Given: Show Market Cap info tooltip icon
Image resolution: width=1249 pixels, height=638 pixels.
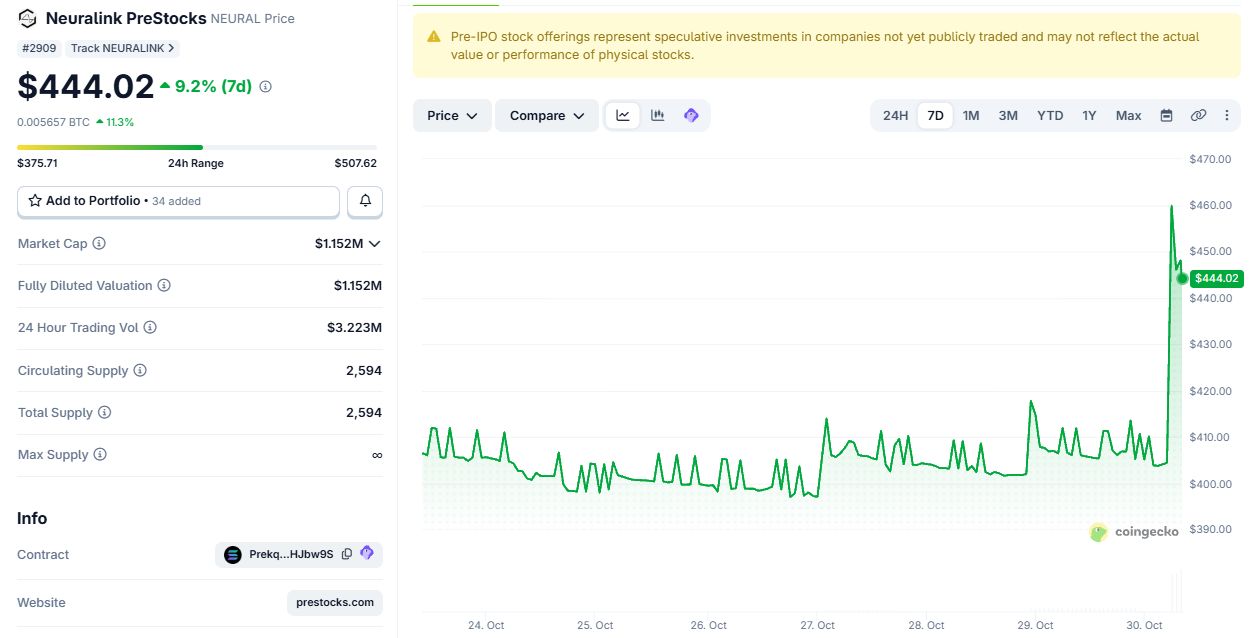Looking at the screenshot, I should (99, 244).
